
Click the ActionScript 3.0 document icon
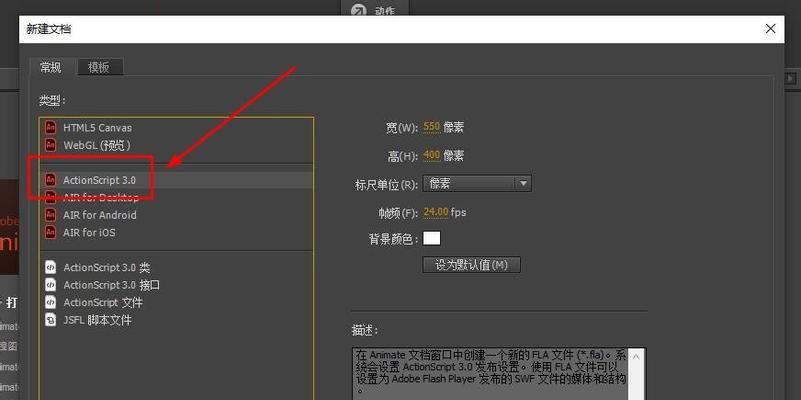pyautogui.click(x=50, y=179)
